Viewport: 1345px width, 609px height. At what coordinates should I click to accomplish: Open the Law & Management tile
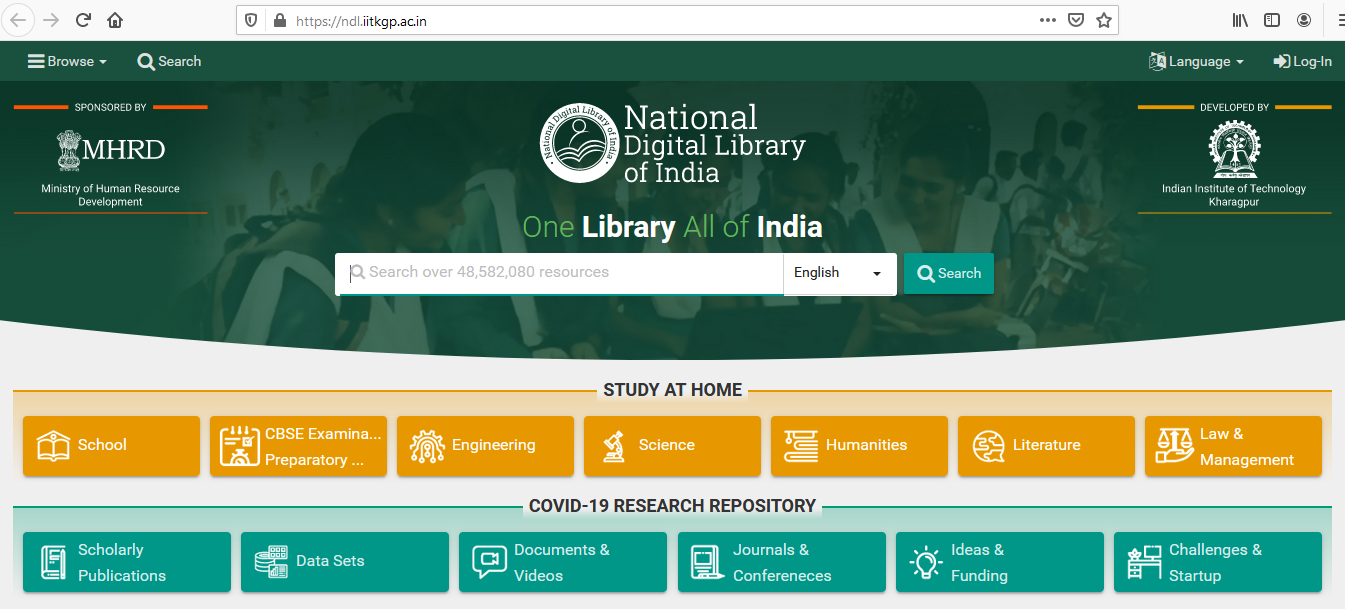[1233, 446]
